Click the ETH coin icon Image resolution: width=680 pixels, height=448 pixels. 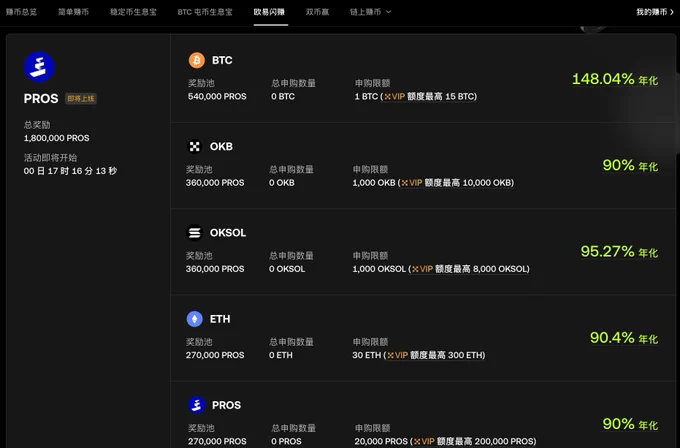click(194, 319)
